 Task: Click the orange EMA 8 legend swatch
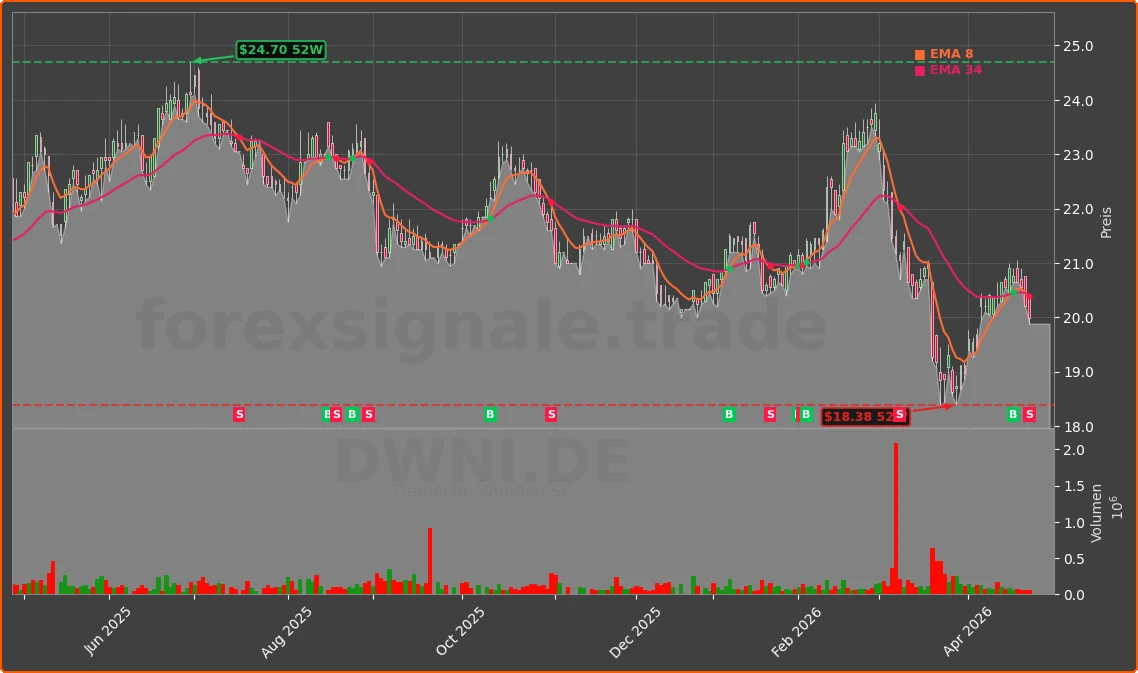coord(920,54)
